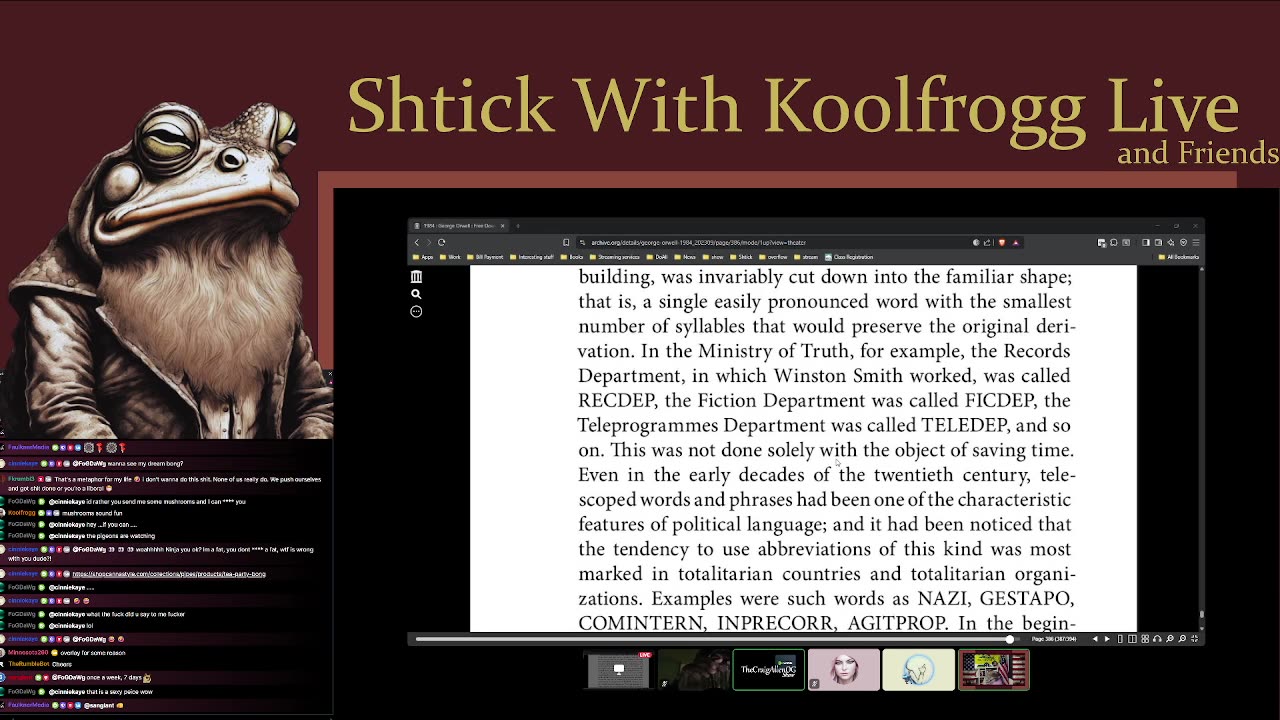The image size is (1280, 720).
Task: Open the Bill Payment bookmarks folder
Action: 485,257
